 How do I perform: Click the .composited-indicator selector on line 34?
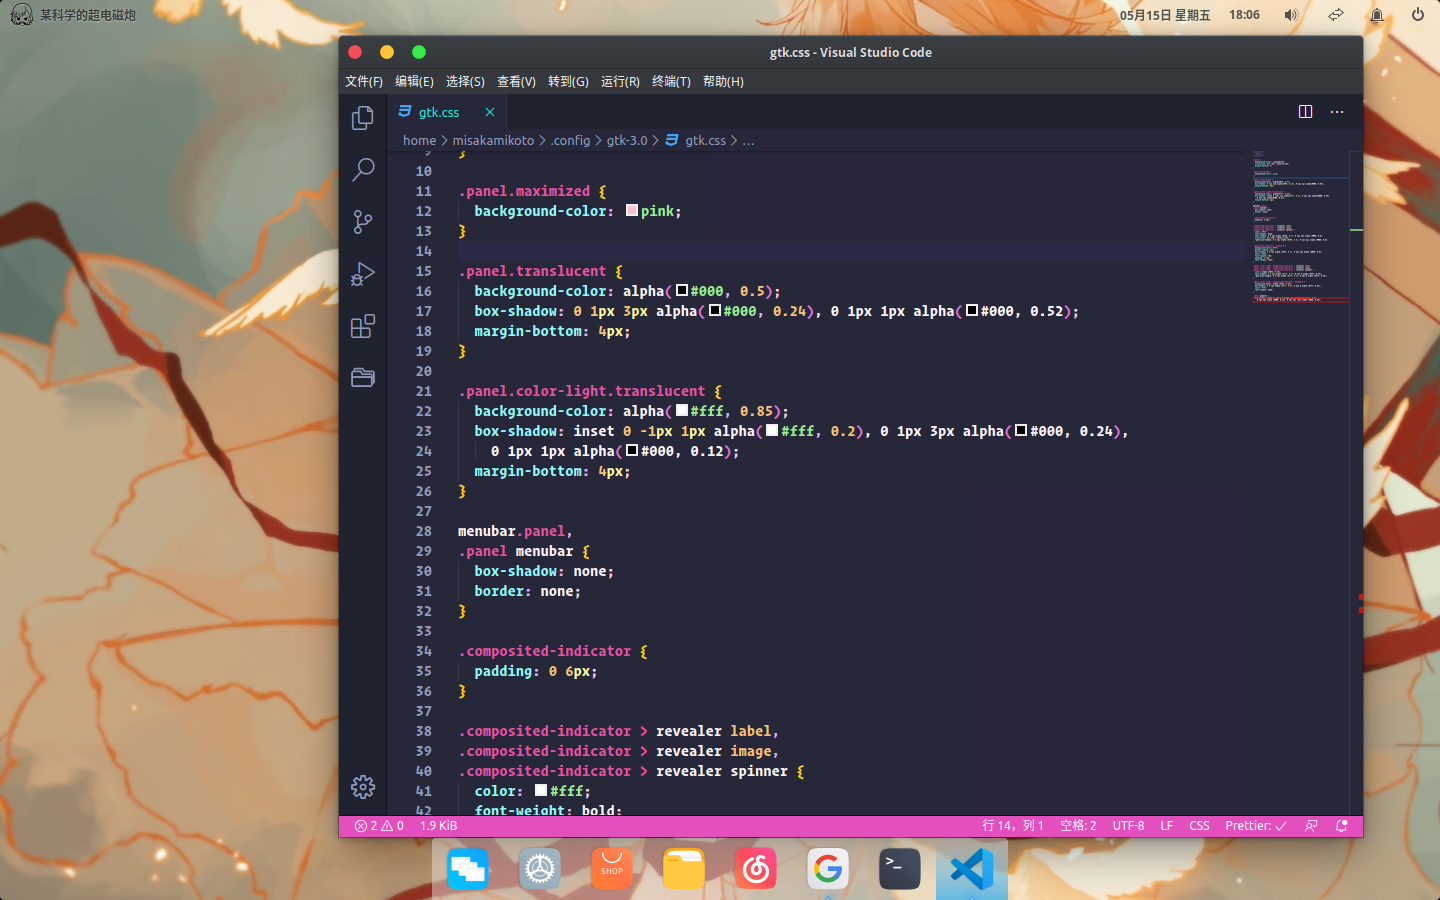(545, 651)
